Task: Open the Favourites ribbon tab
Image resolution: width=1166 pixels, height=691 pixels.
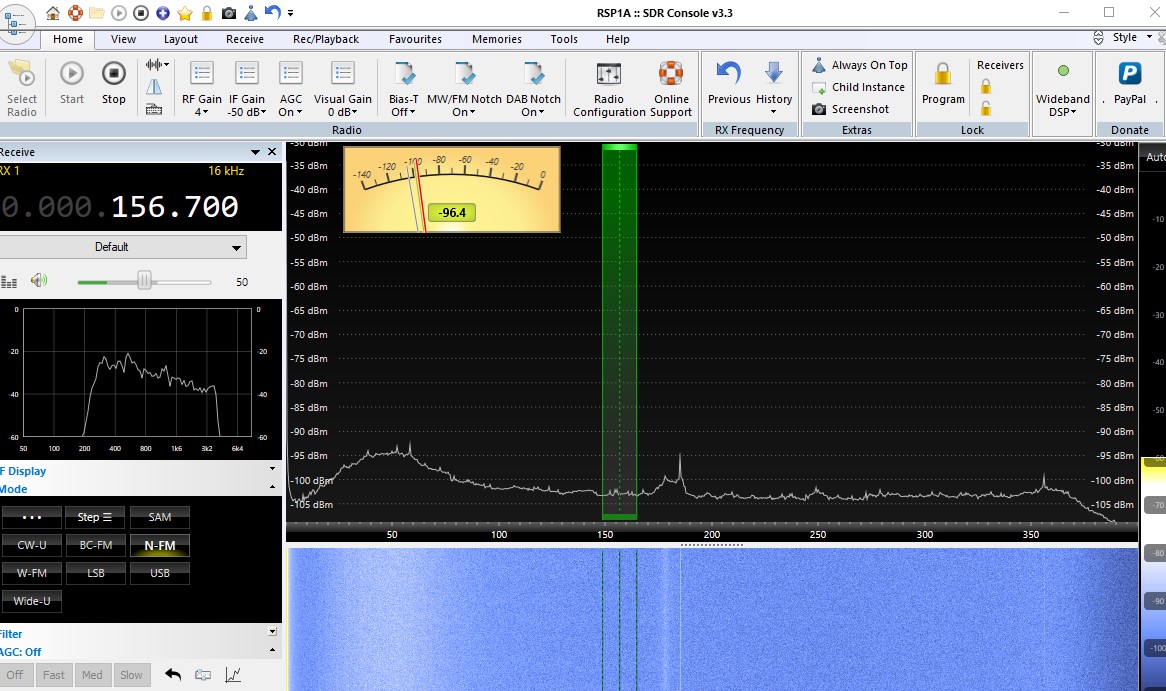Action: coord(415,39)
